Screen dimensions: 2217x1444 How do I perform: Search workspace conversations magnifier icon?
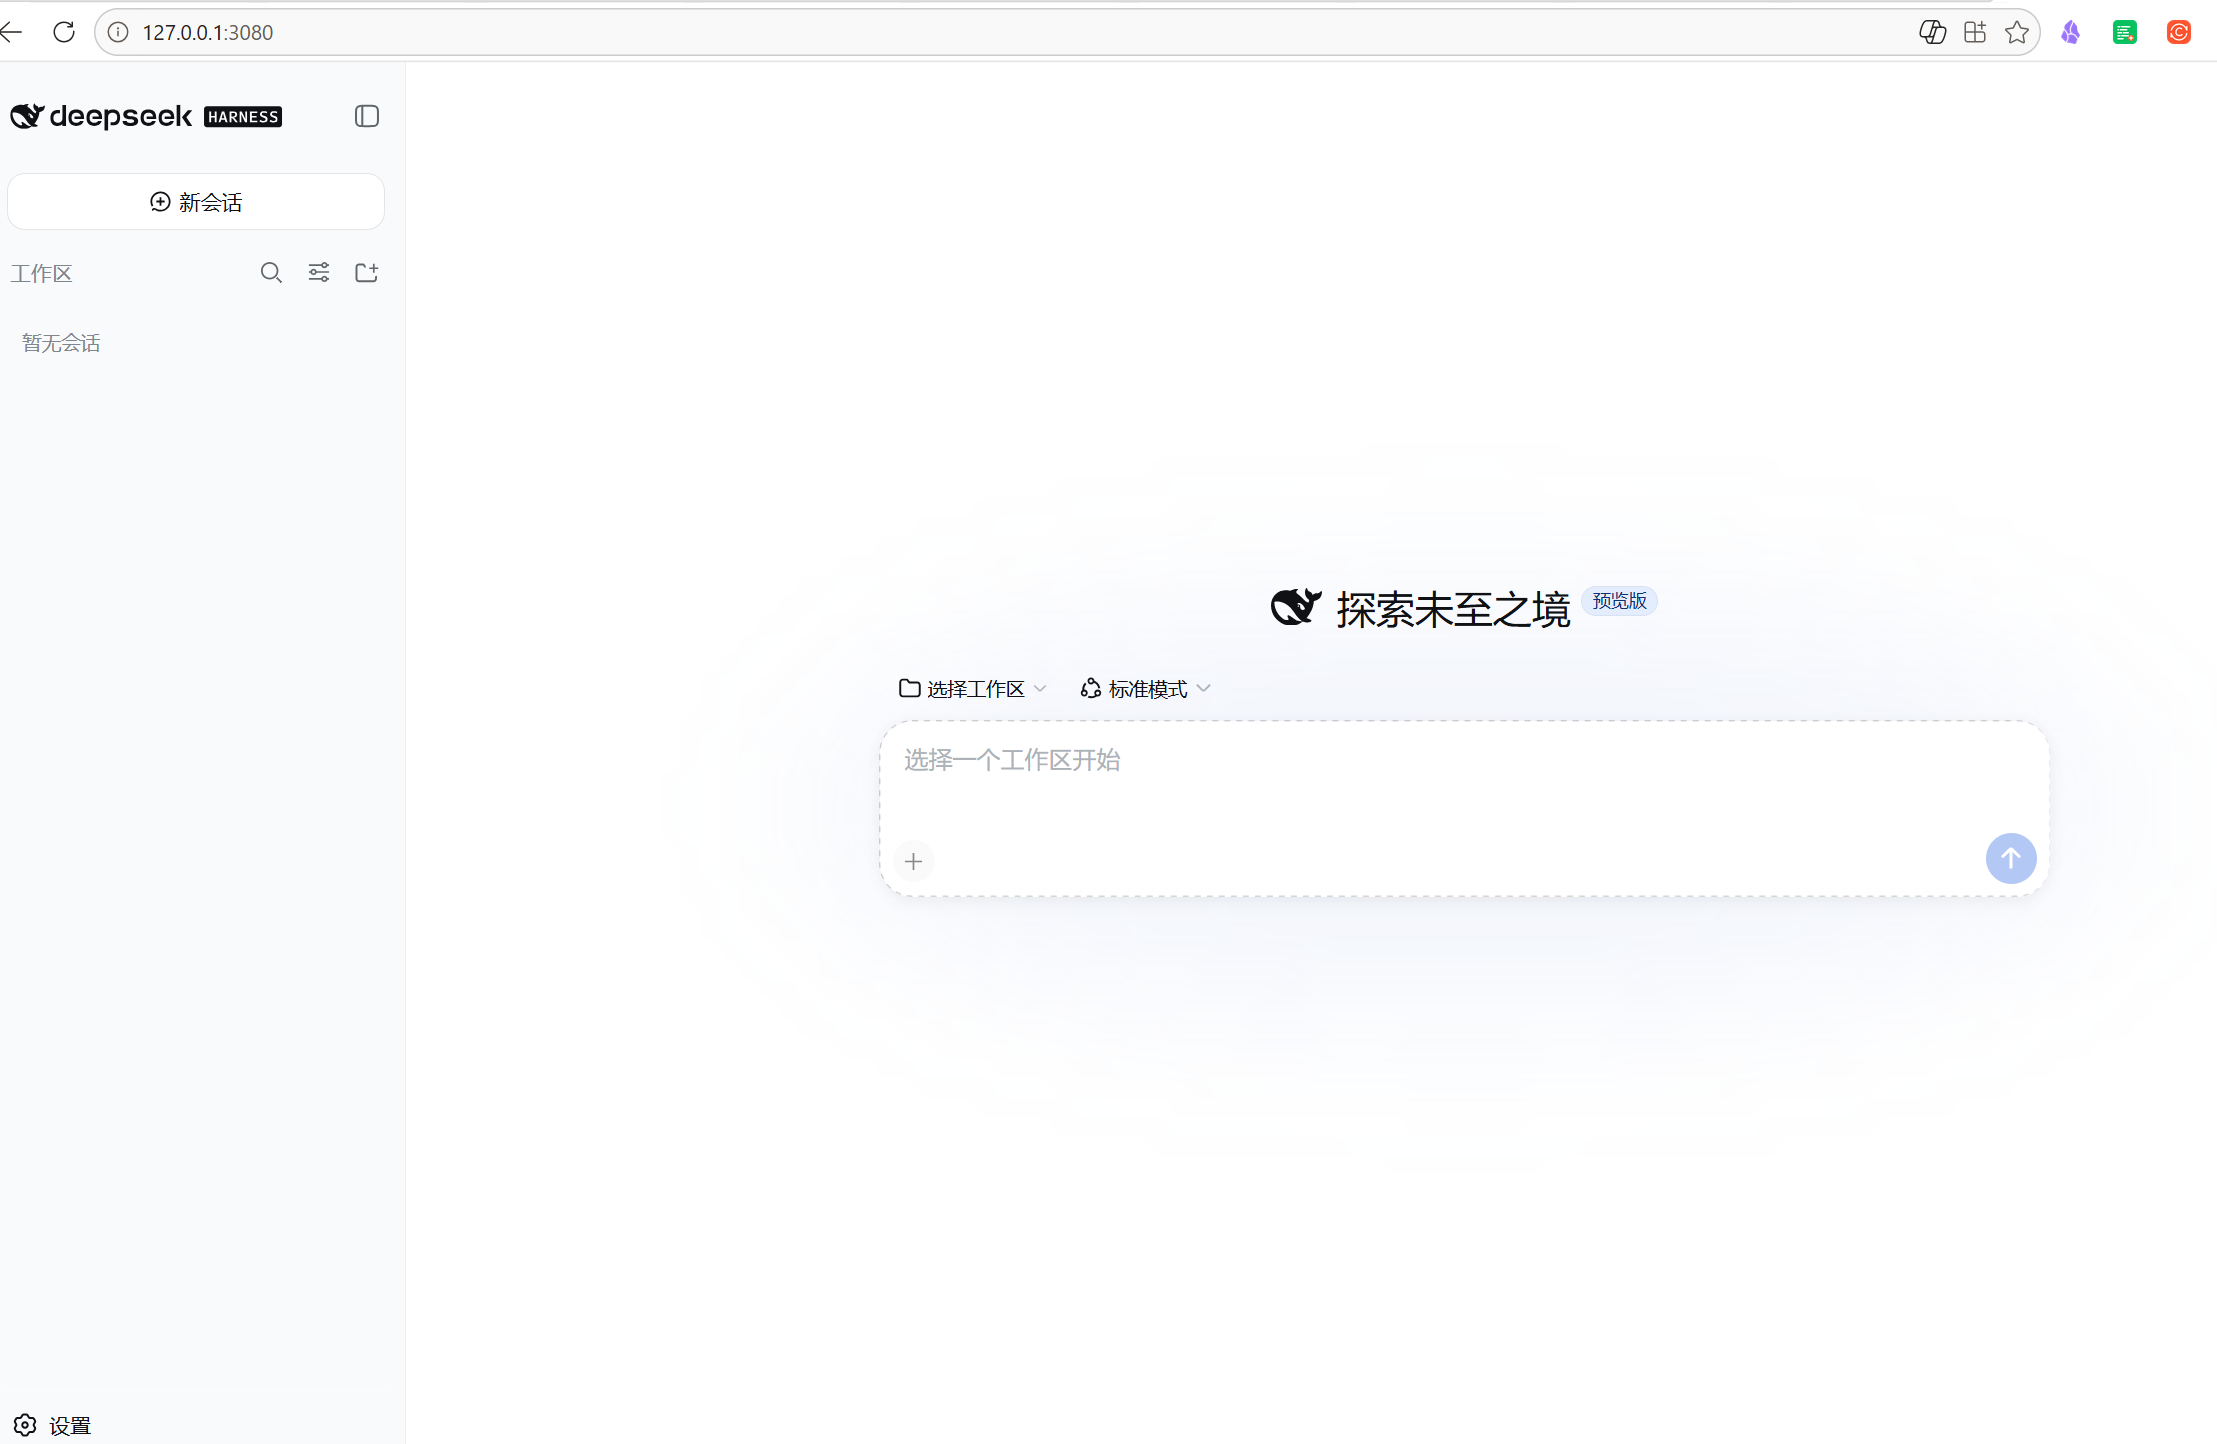(271, 273)
